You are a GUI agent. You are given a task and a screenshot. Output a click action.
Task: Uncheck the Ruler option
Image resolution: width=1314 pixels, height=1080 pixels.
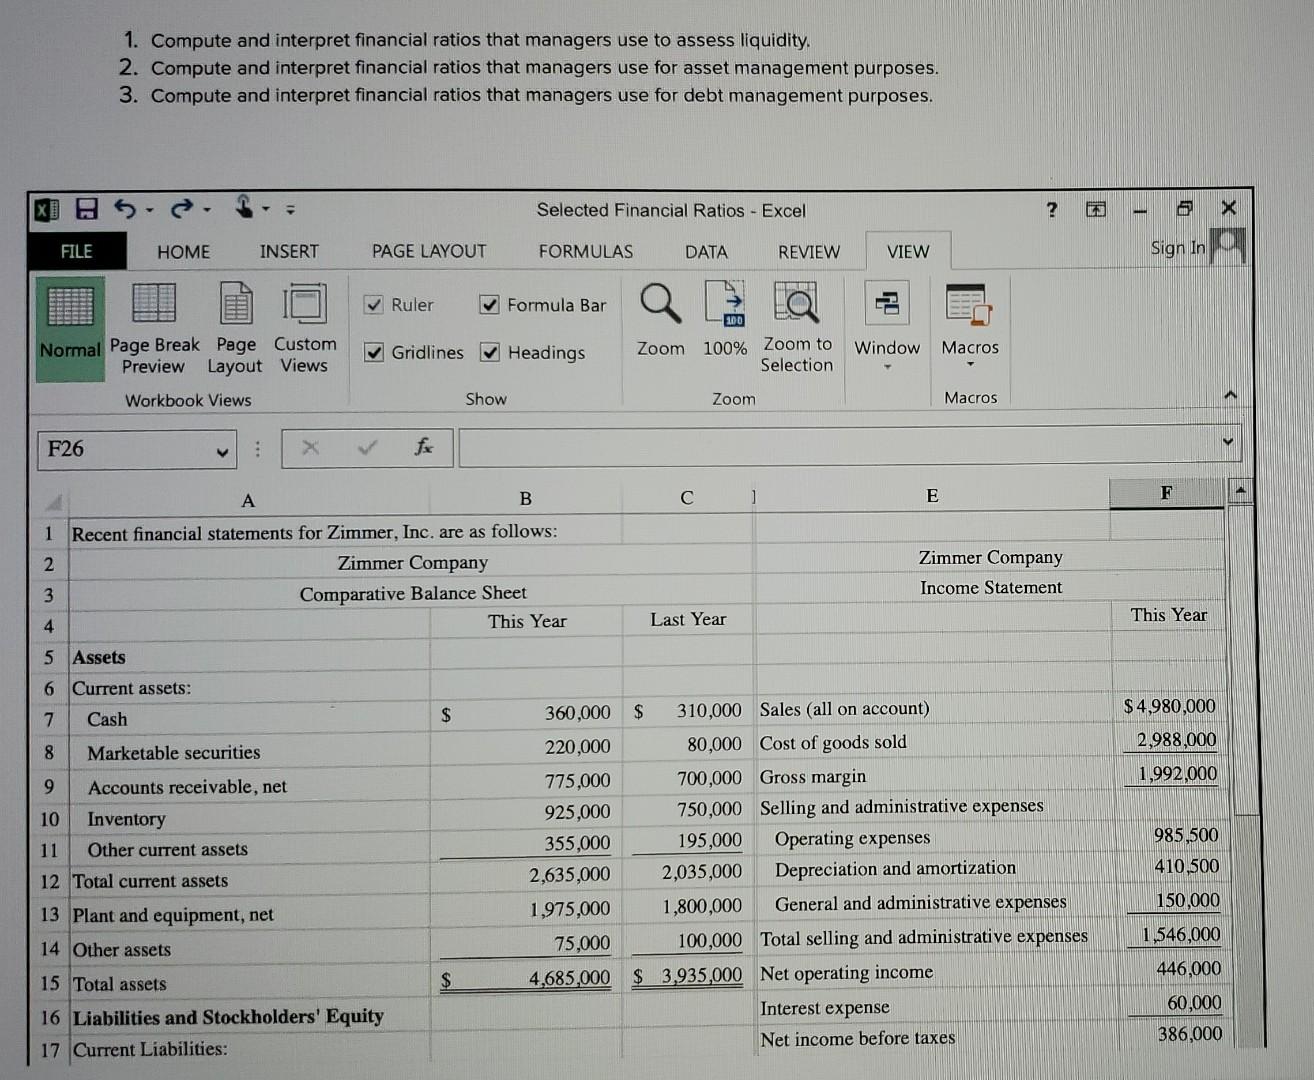click(374, 305)
